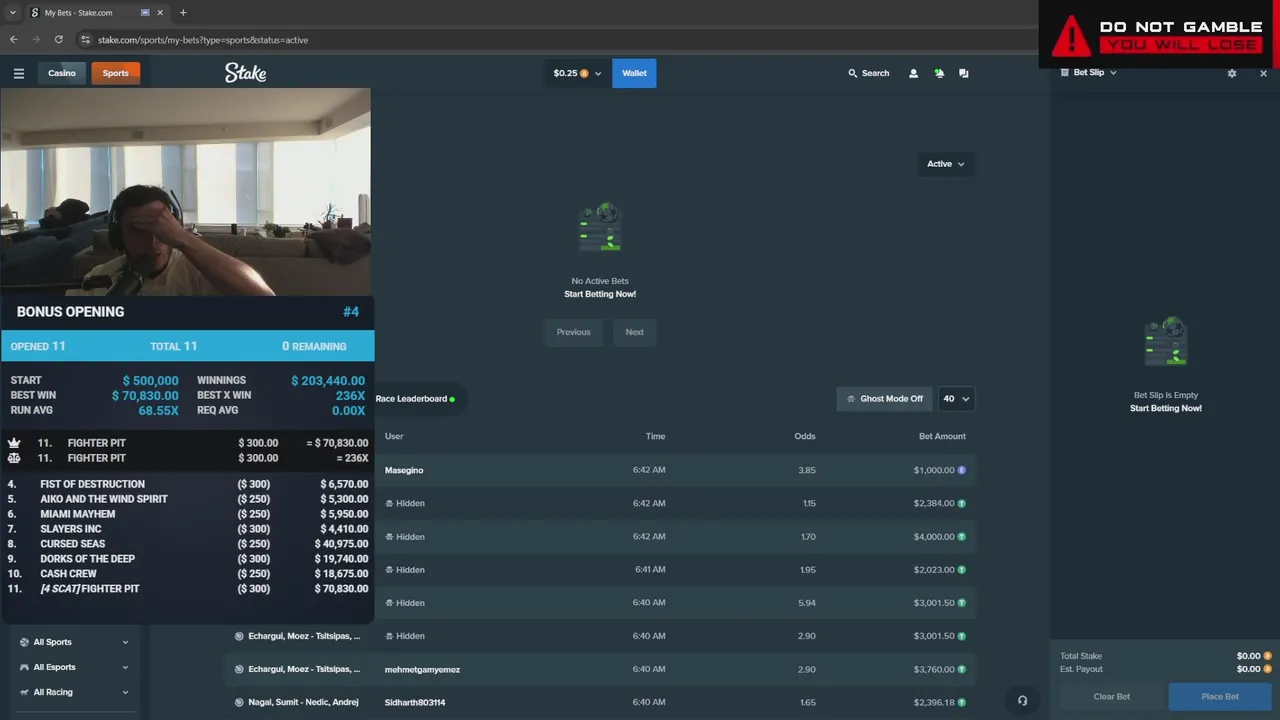Screen dimensions: 1280x720
Task: Click the Bet Slip receipt icon
Action: [x=1065, y=73]
